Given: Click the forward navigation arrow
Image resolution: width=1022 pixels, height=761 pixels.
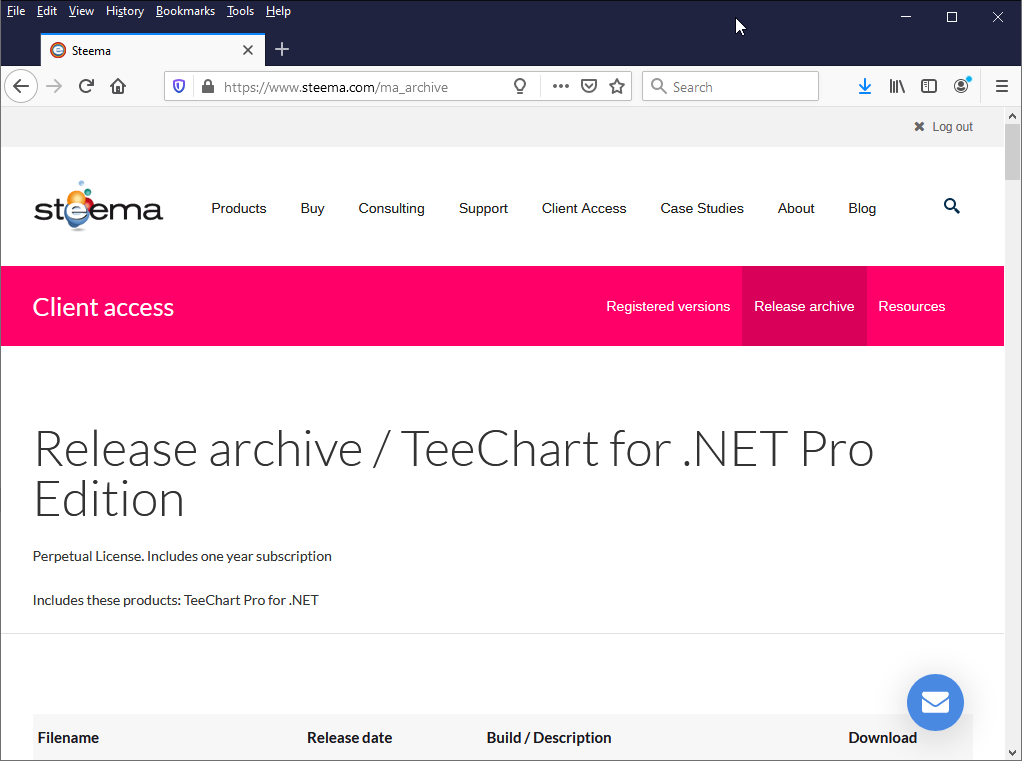Looking at the screenshot, I should tap(54, 86).
